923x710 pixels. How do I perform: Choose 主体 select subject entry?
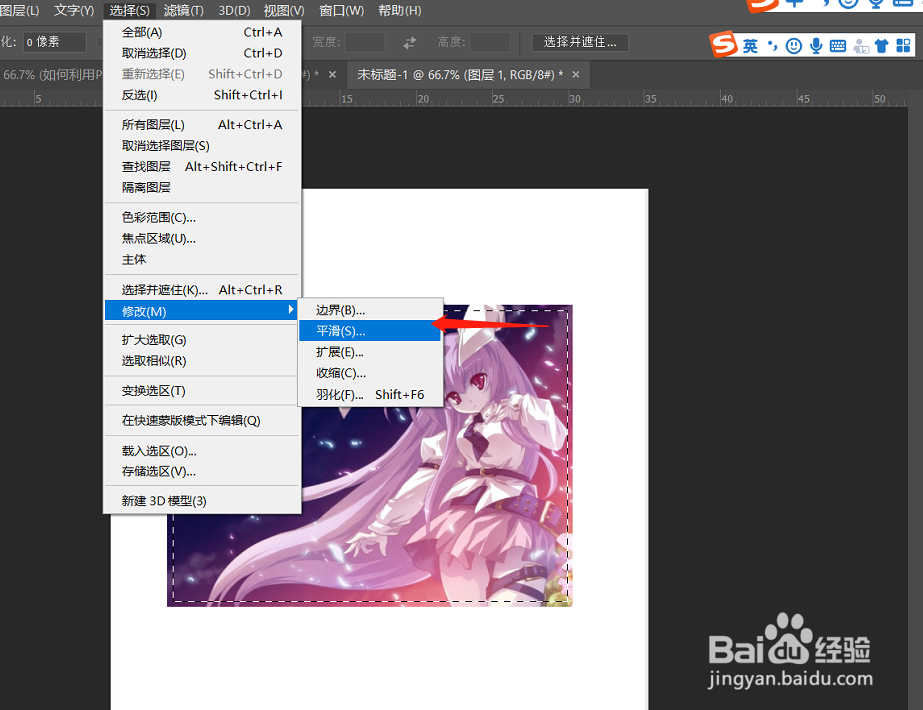[202, 259]
